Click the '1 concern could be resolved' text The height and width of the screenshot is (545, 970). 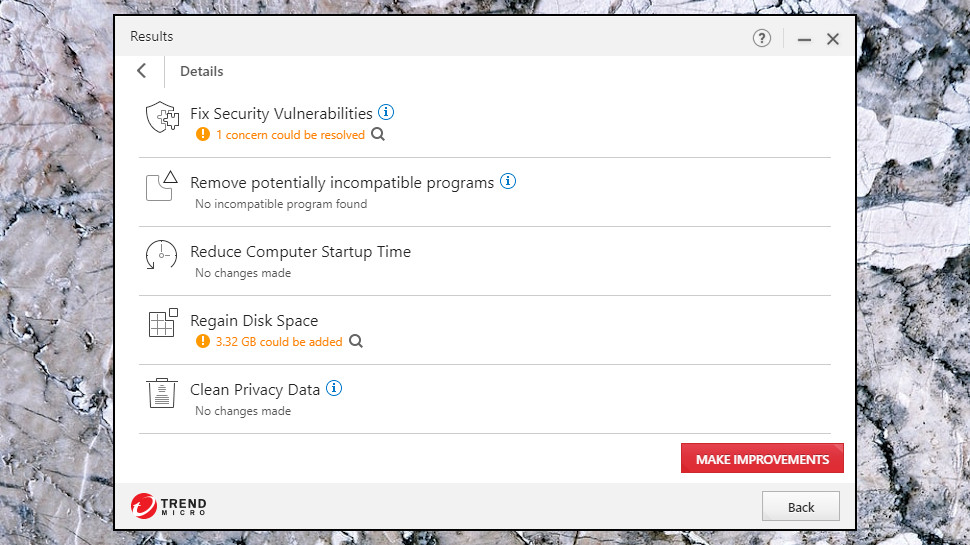point(290,135)
